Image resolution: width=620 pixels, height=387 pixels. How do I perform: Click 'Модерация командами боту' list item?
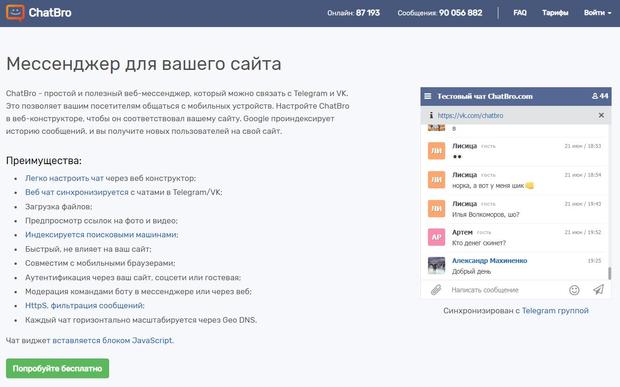138,291
